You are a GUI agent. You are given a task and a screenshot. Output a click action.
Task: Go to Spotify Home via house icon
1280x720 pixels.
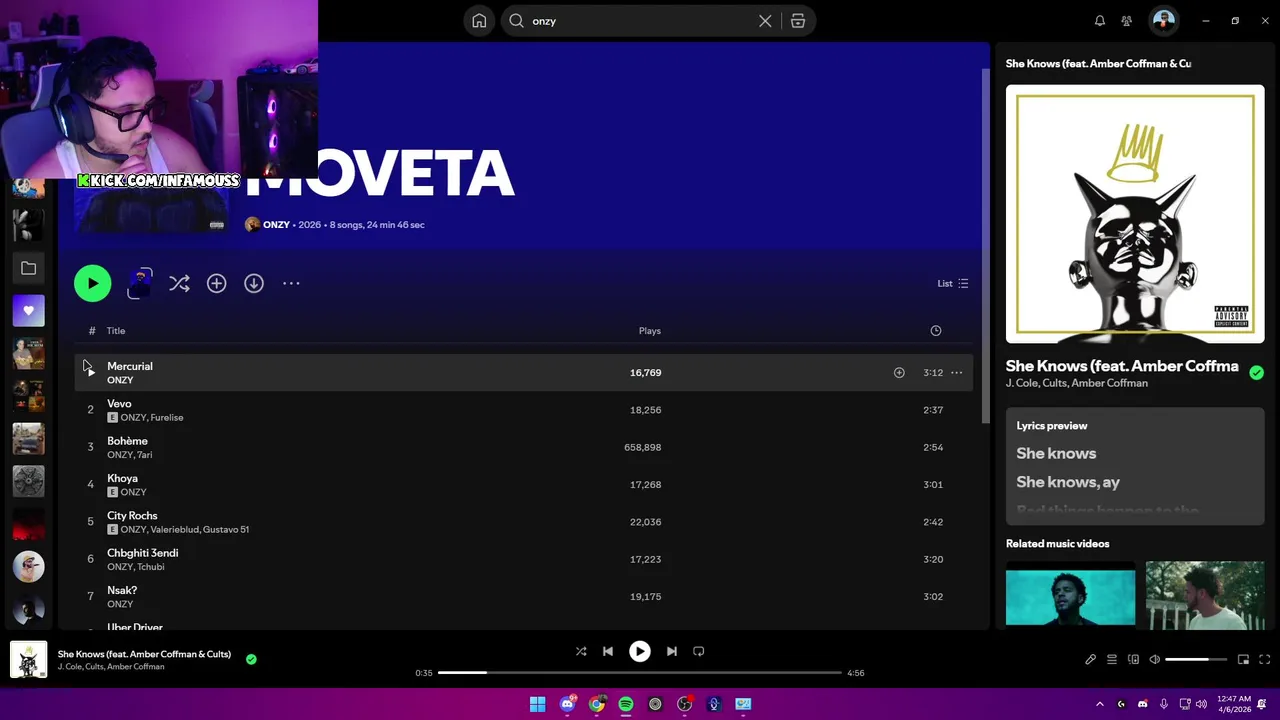pyautogui.click(x=479, y=21)
